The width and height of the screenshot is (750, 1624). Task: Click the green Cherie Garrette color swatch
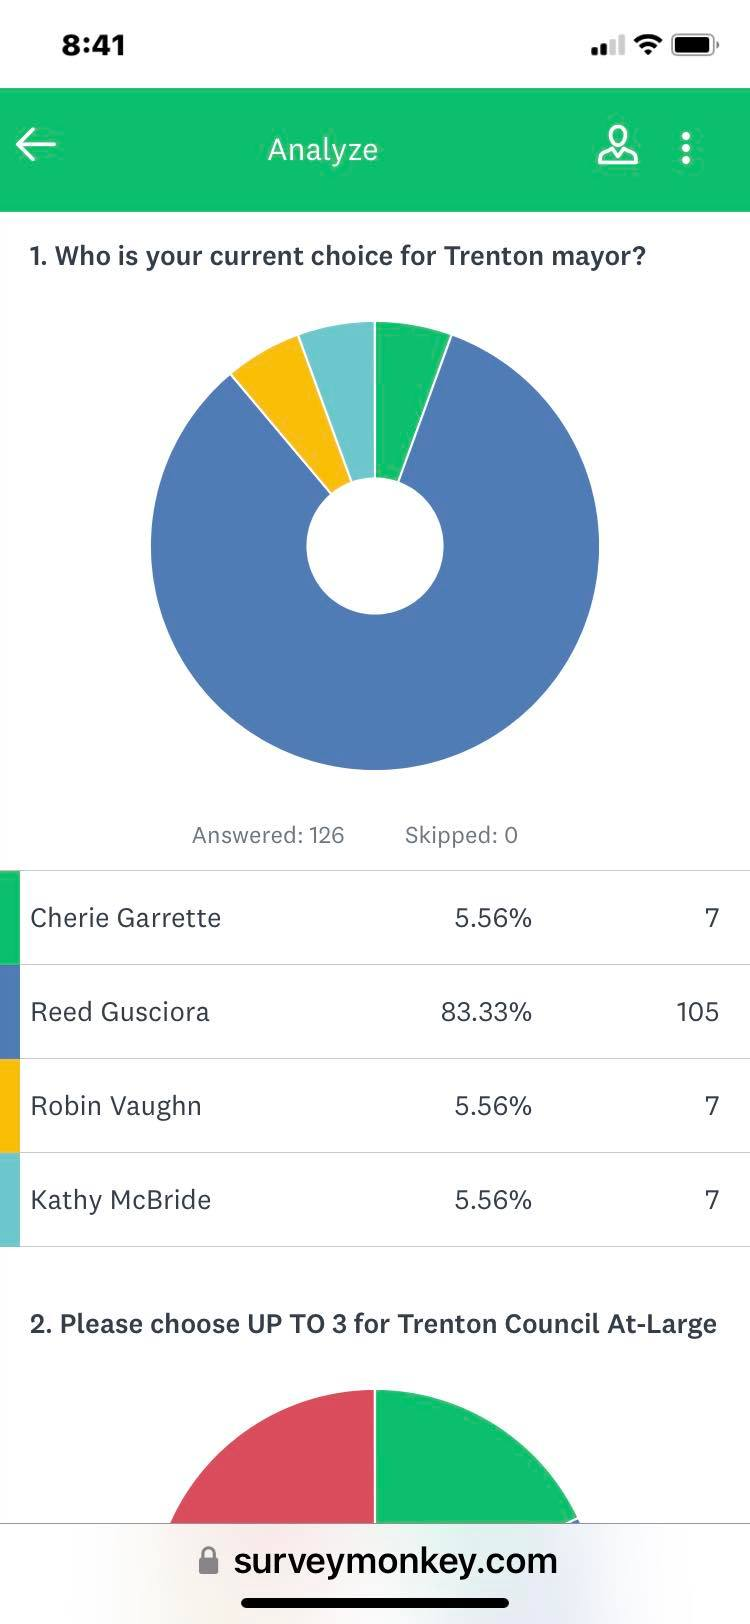click(x=10, y=918)
